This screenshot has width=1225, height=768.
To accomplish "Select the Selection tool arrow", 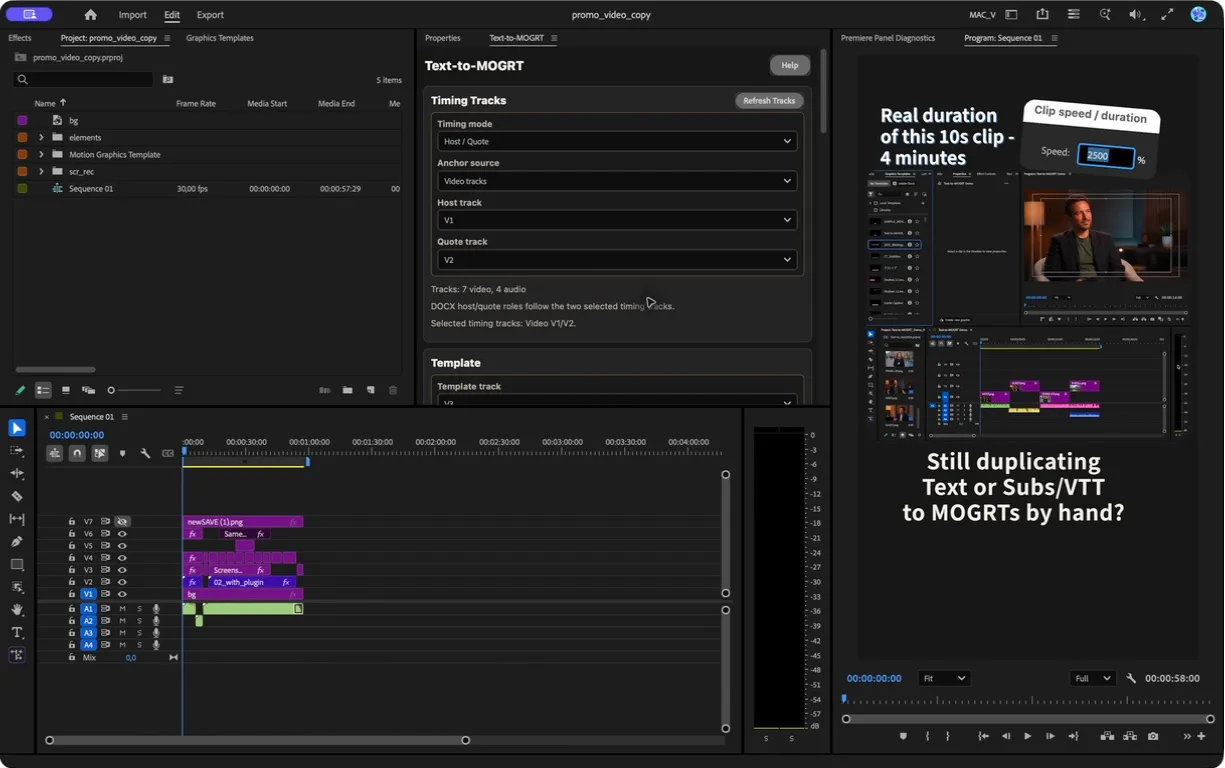I will tap(17, 428).
